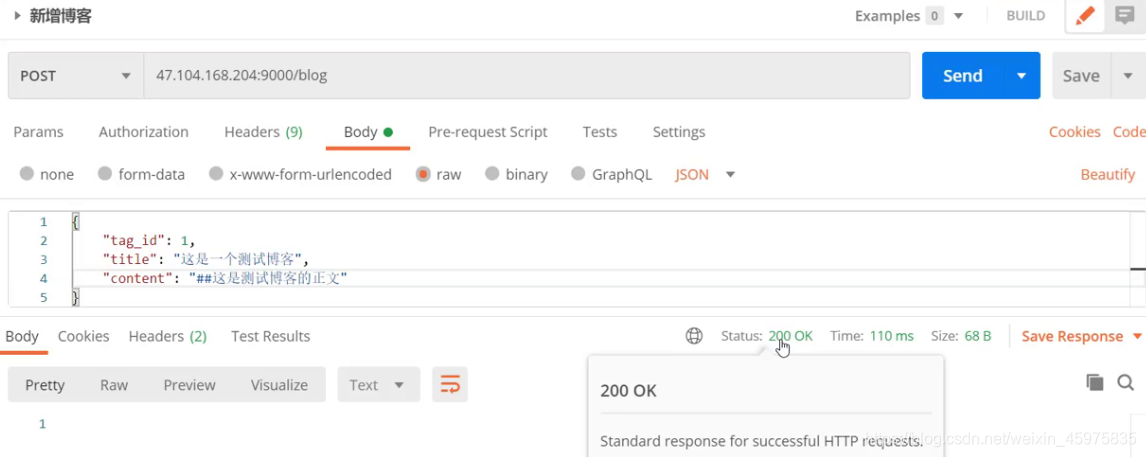
Task: Copy the response with the copy icon
Action: click(x=1094, y=382)
